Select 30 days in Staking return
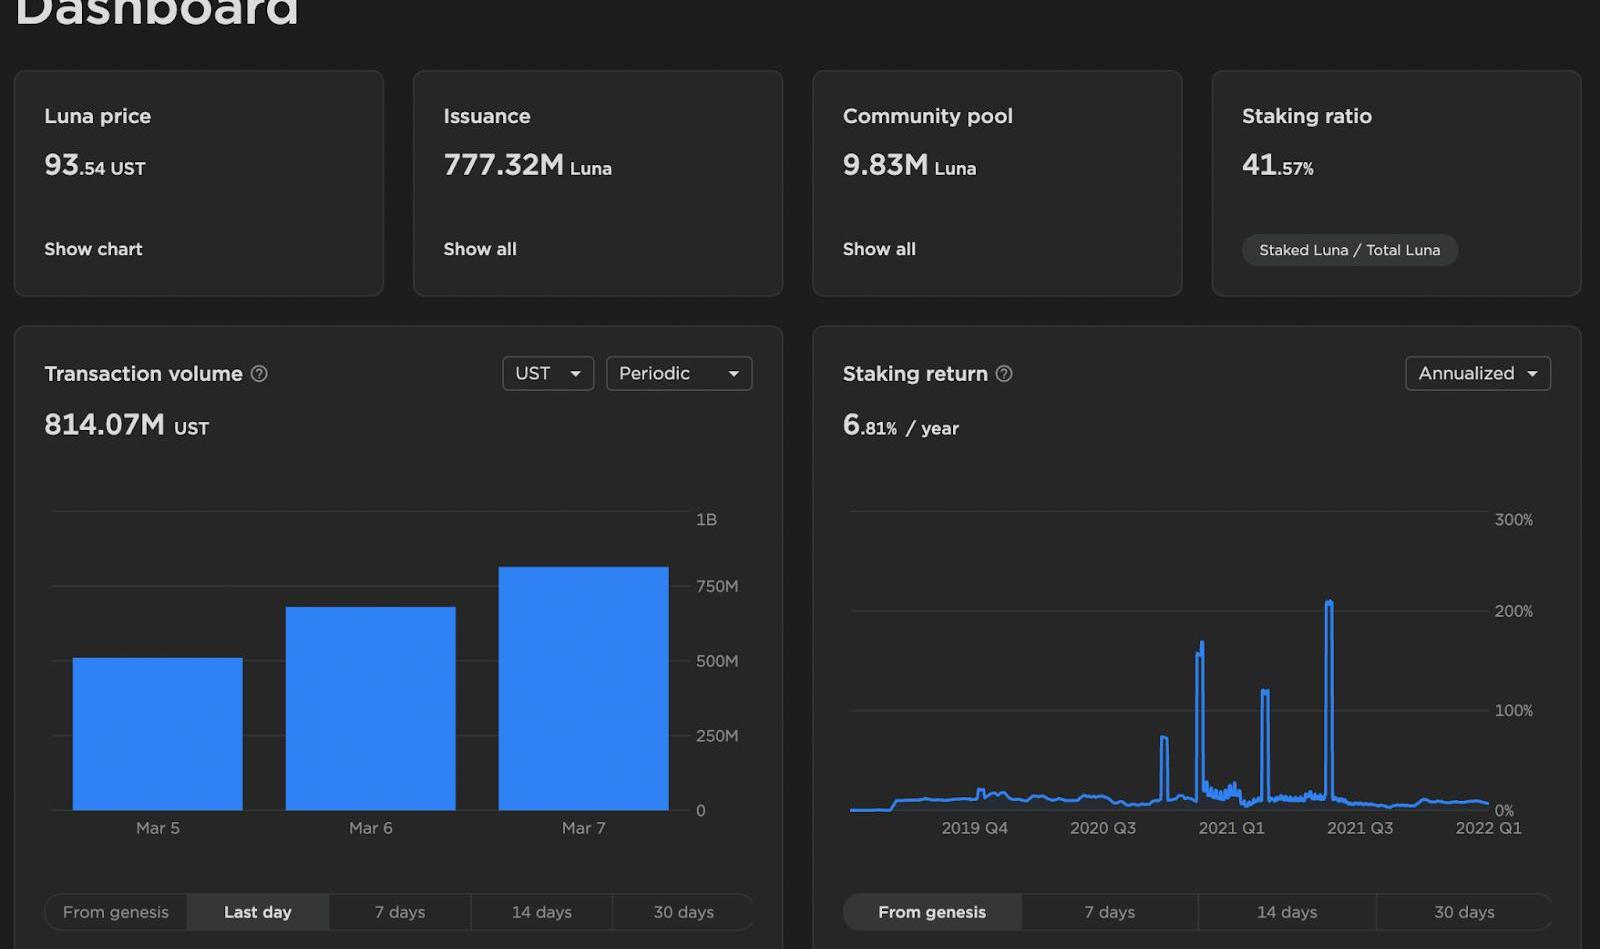 point(1464,912)
